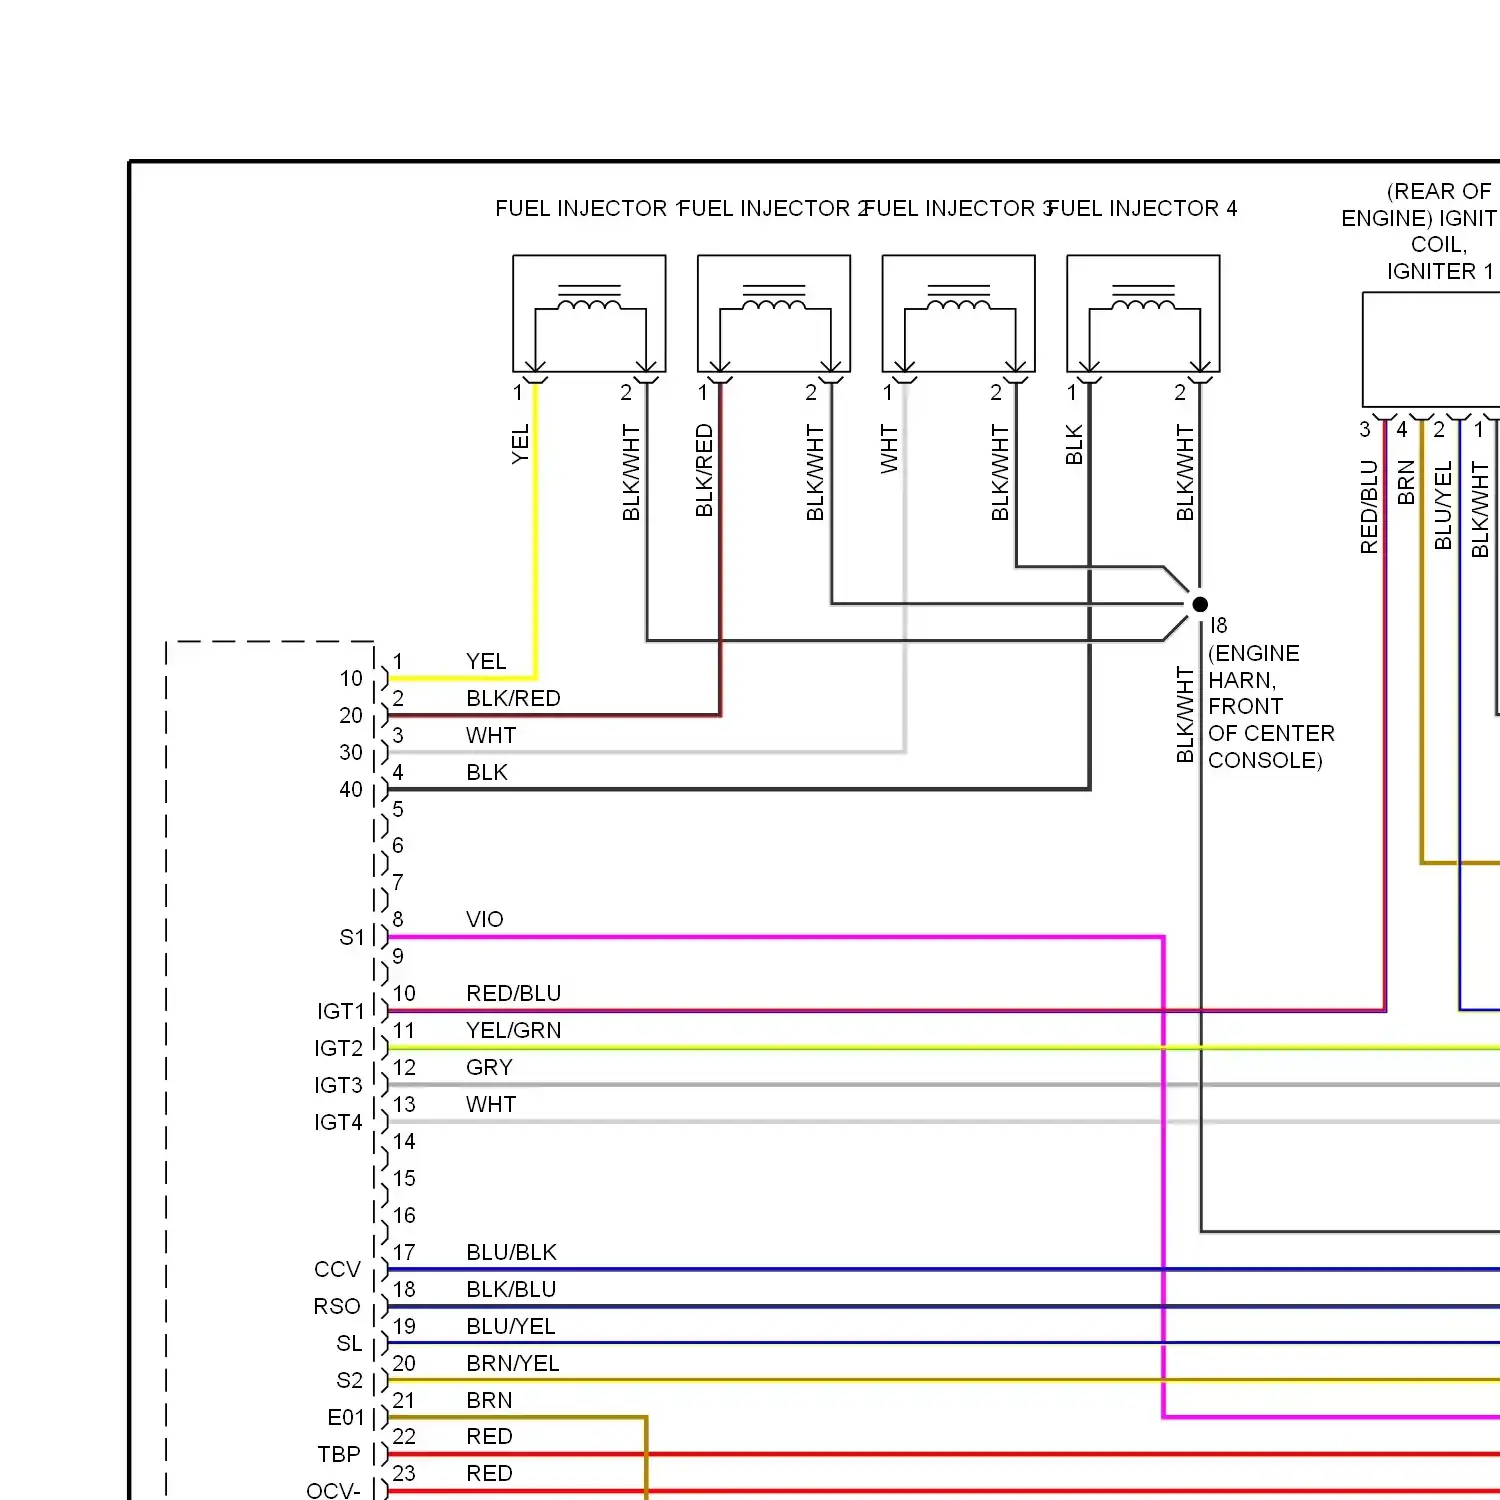Select the CCV terminal label
1500x1500 pixels.
point(337,1270)
